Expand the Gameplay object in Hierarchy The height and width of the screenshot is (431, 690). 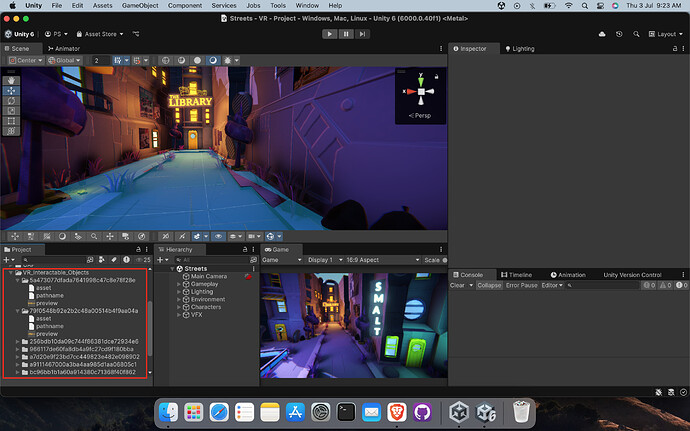(180, 284)
